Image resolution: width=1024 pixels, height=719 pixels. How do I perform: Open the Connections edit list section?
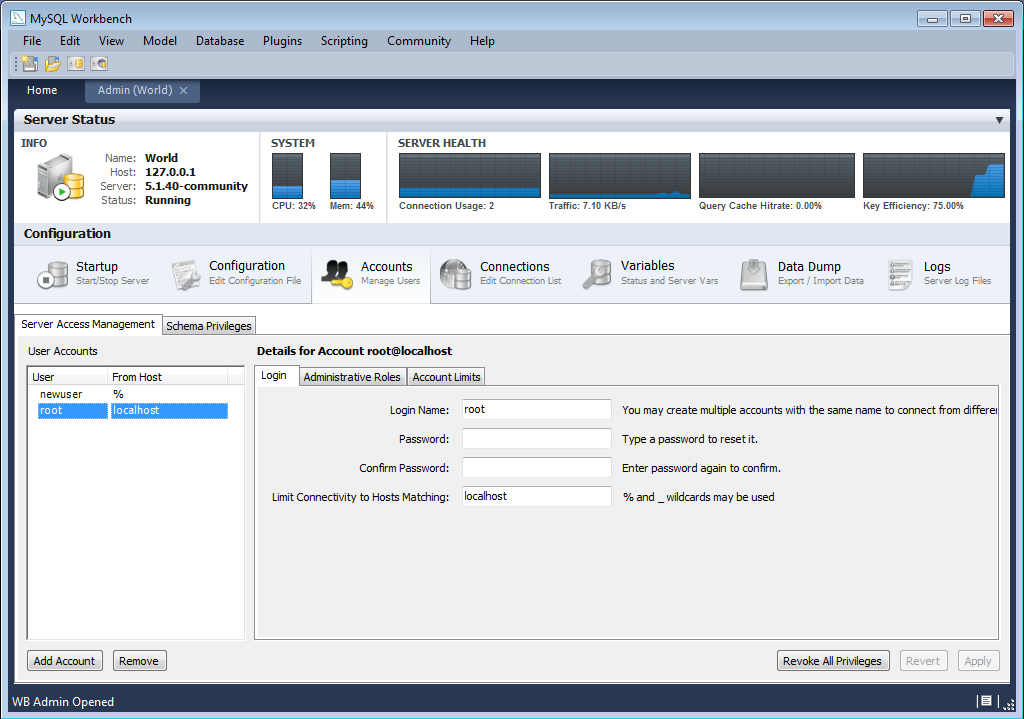coord(498,272)
